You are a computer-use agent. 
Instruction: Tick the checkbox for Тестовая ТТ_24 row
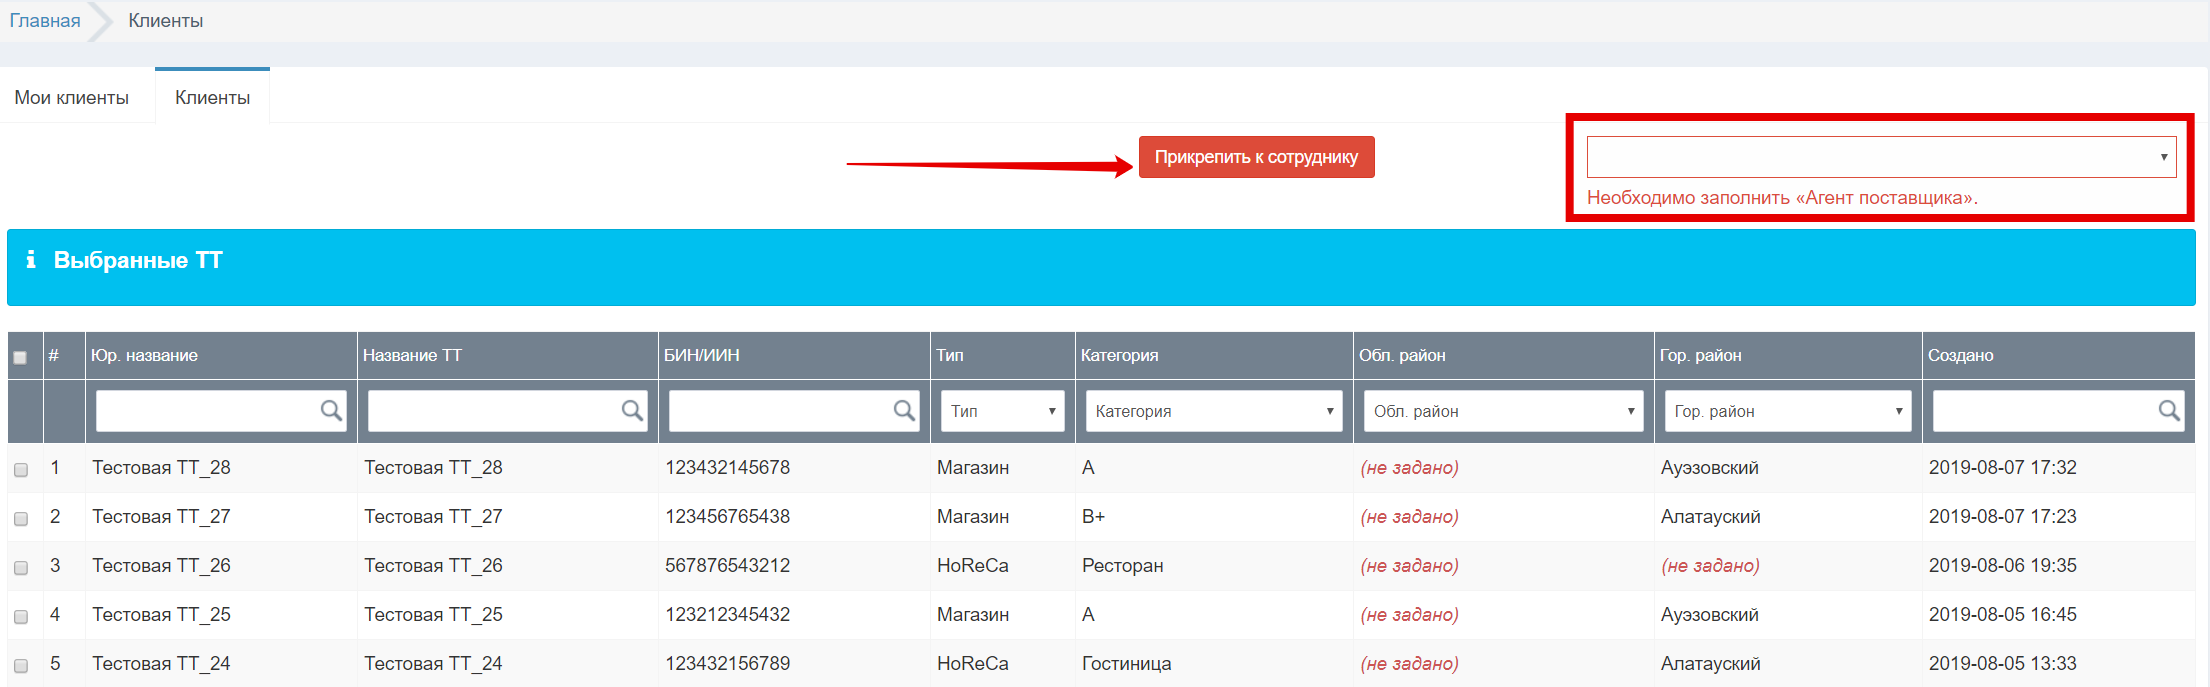pos(21,665)
